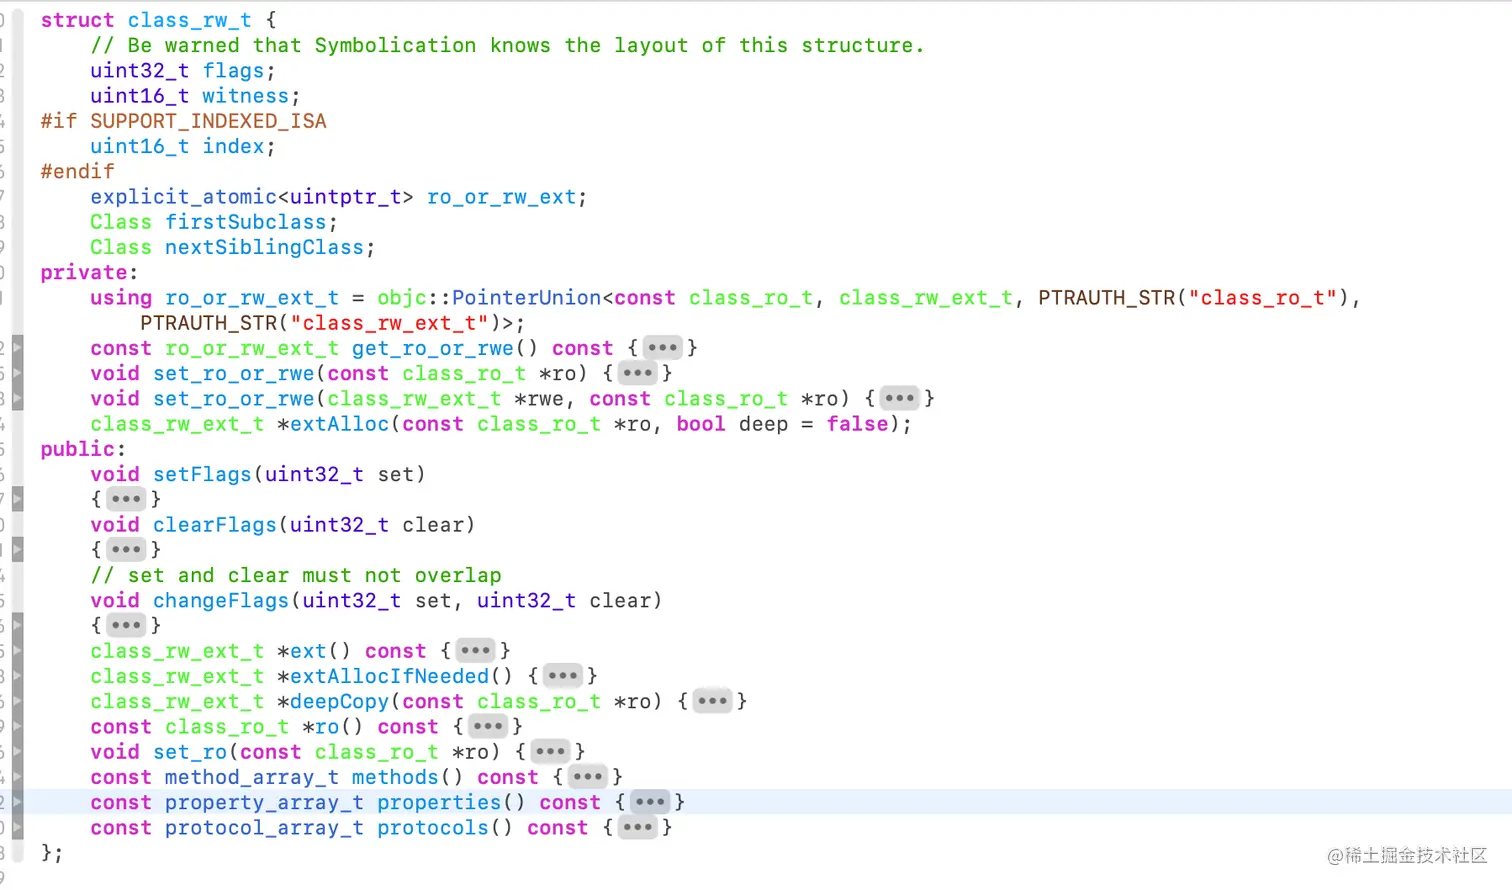1512x890 pixels.
Task: Select the setFlags function name
Action: click(x=202, y=474)
